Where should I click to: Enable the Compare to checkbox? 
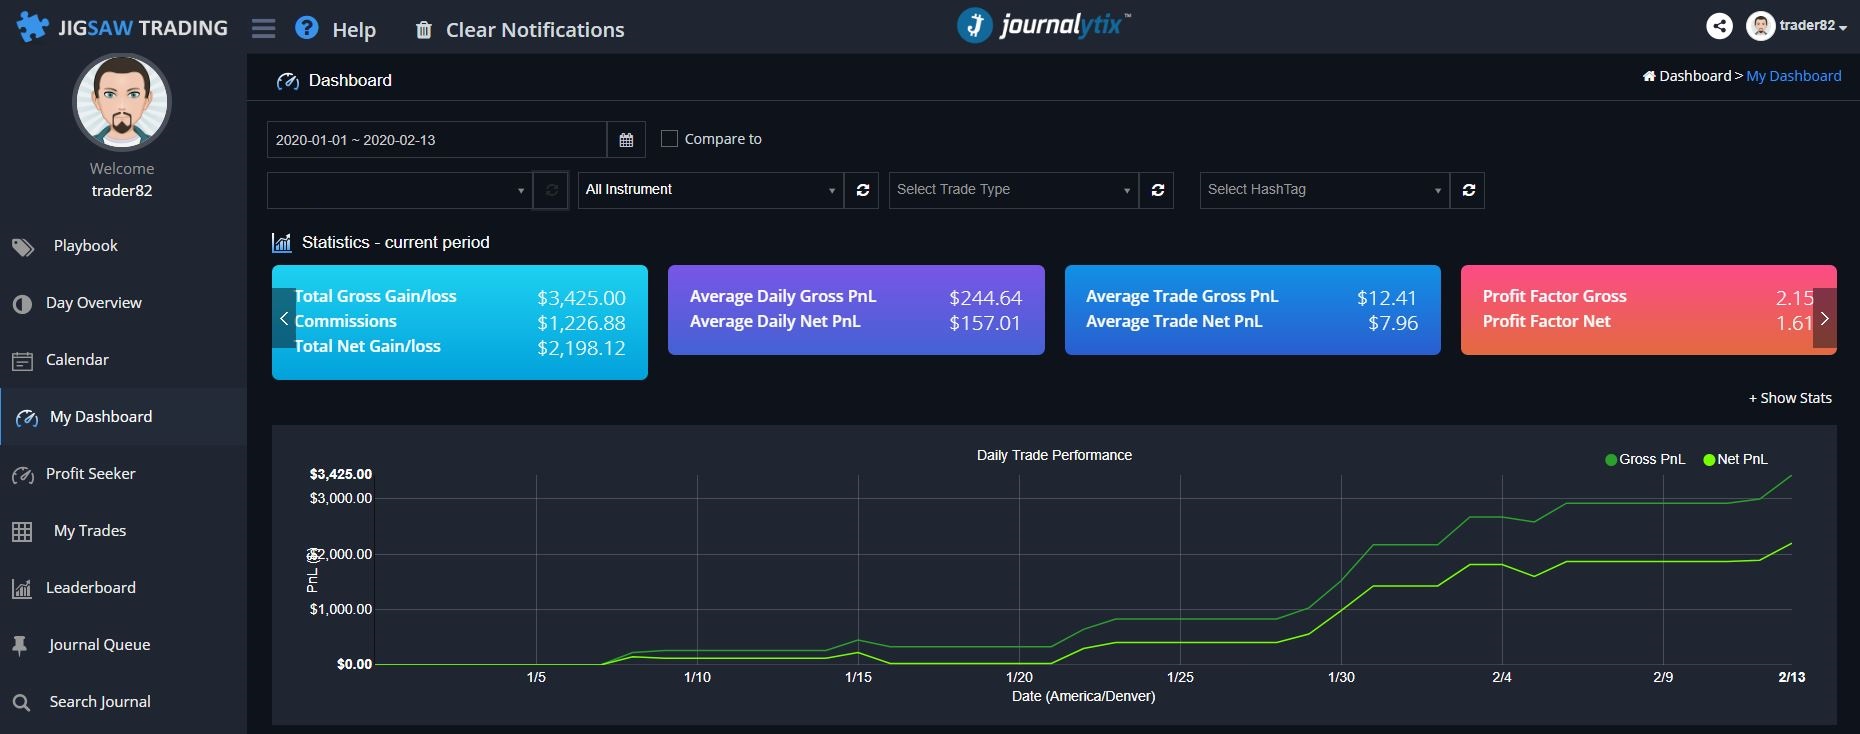[x=670, y=139]
